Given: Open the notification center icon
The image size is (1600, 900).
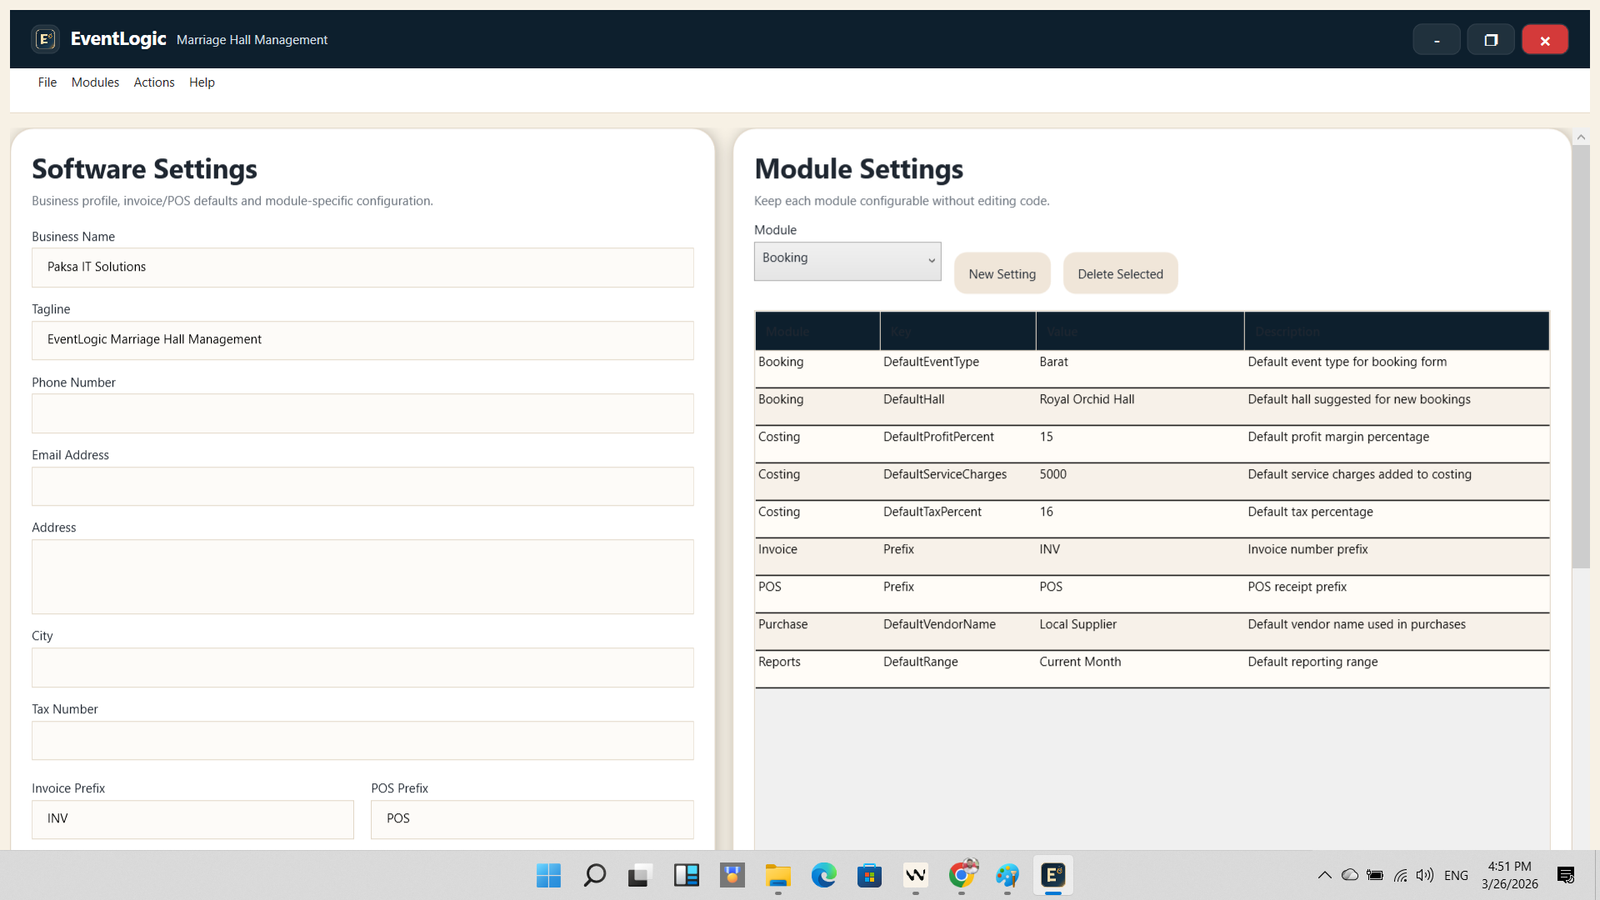Looking at the screenshot, I should pos(1566,876).
